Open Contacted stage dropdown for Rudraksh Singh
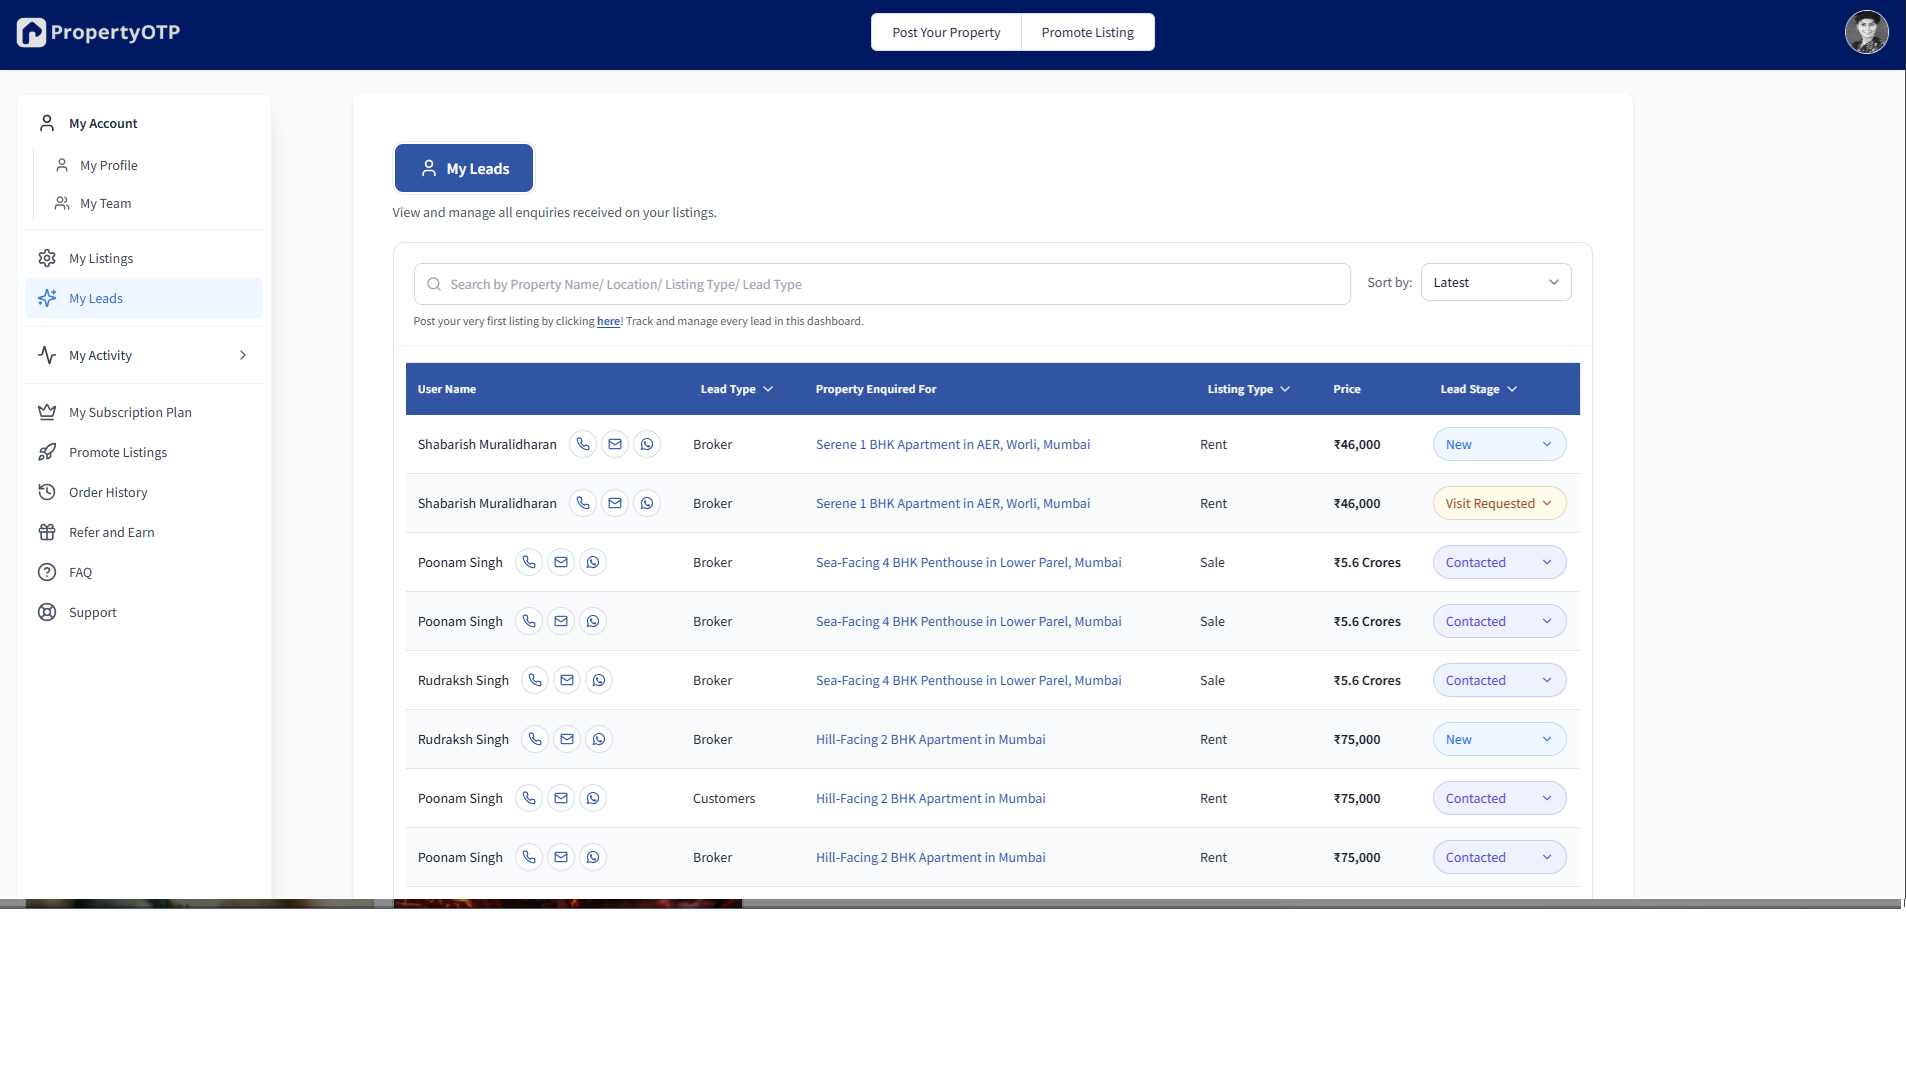The image size is (1906, 1067). click(1499, 680)
